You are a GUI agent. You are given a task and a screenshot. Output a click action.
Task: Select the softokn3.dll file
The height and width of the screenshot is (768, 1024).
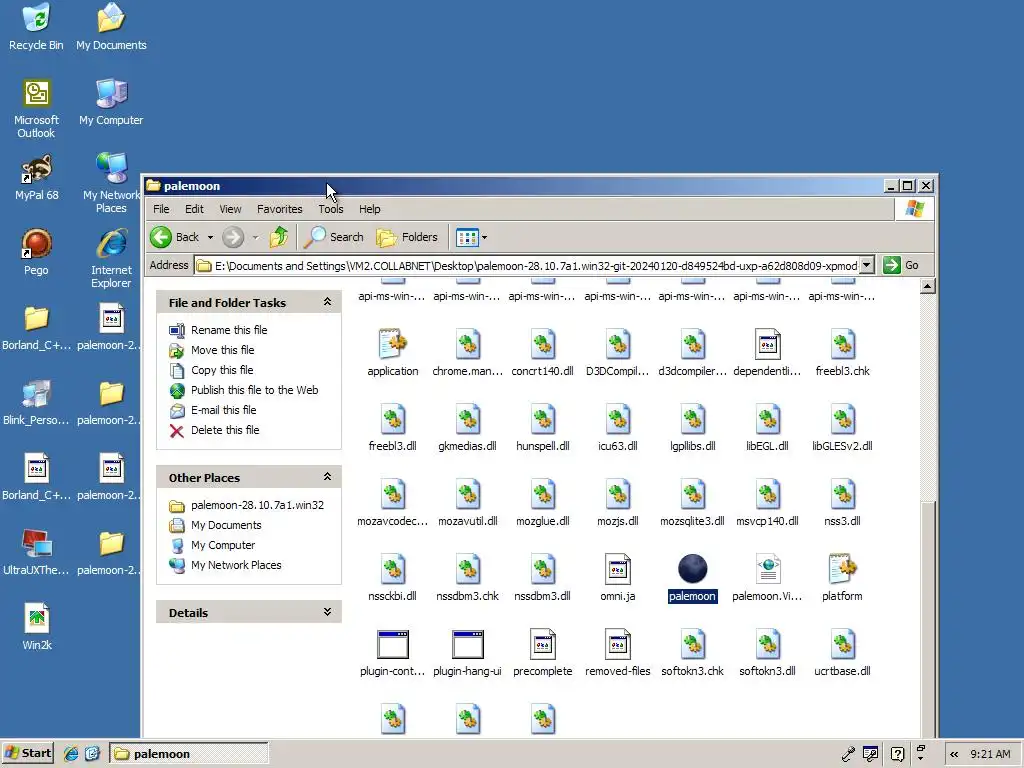coord(767,652)
